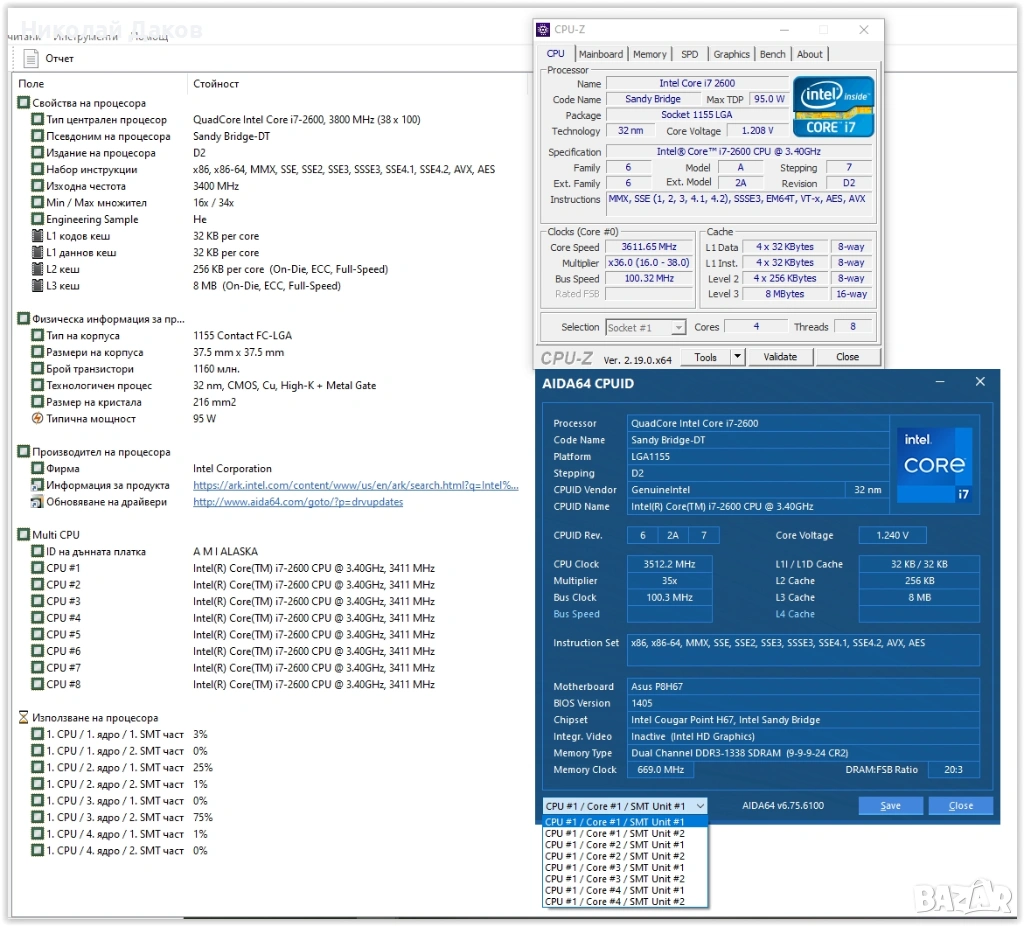
Task: Click the hourglass icon beside Използване на процесора
Action: (x=23, y=718)
